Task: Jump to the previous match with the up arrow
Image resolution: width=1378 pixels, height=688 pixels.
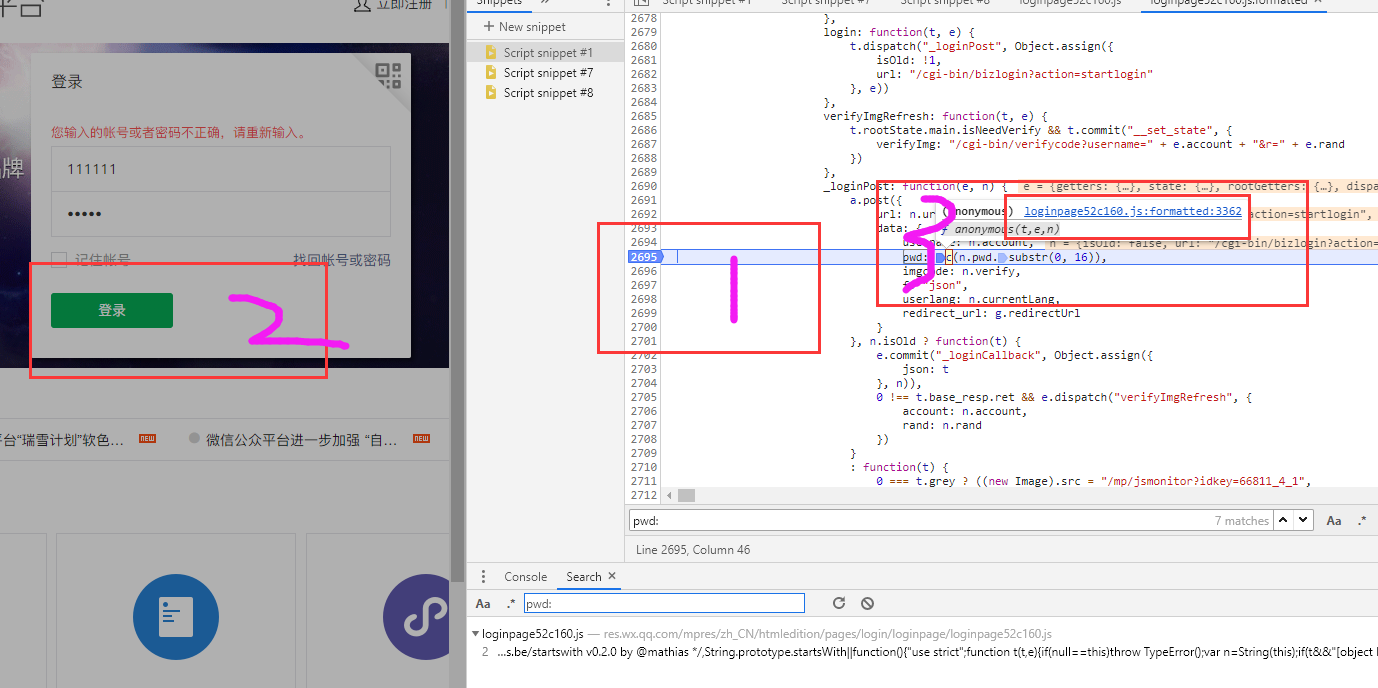Action: tap(1281, 520)
